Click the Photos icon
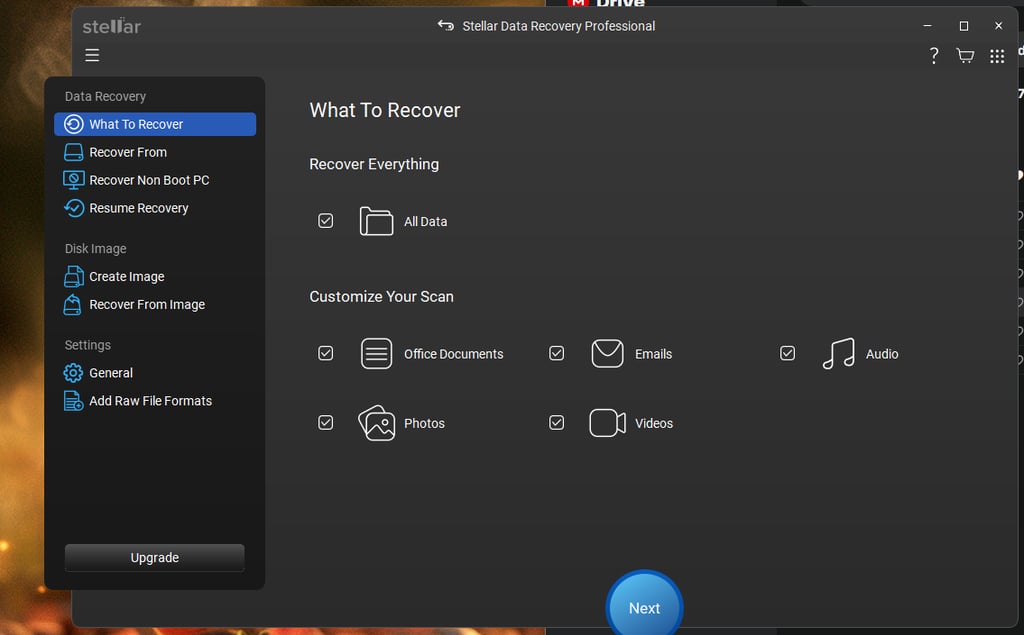Screen dimensions: 1024x635 tap(377, 423)
